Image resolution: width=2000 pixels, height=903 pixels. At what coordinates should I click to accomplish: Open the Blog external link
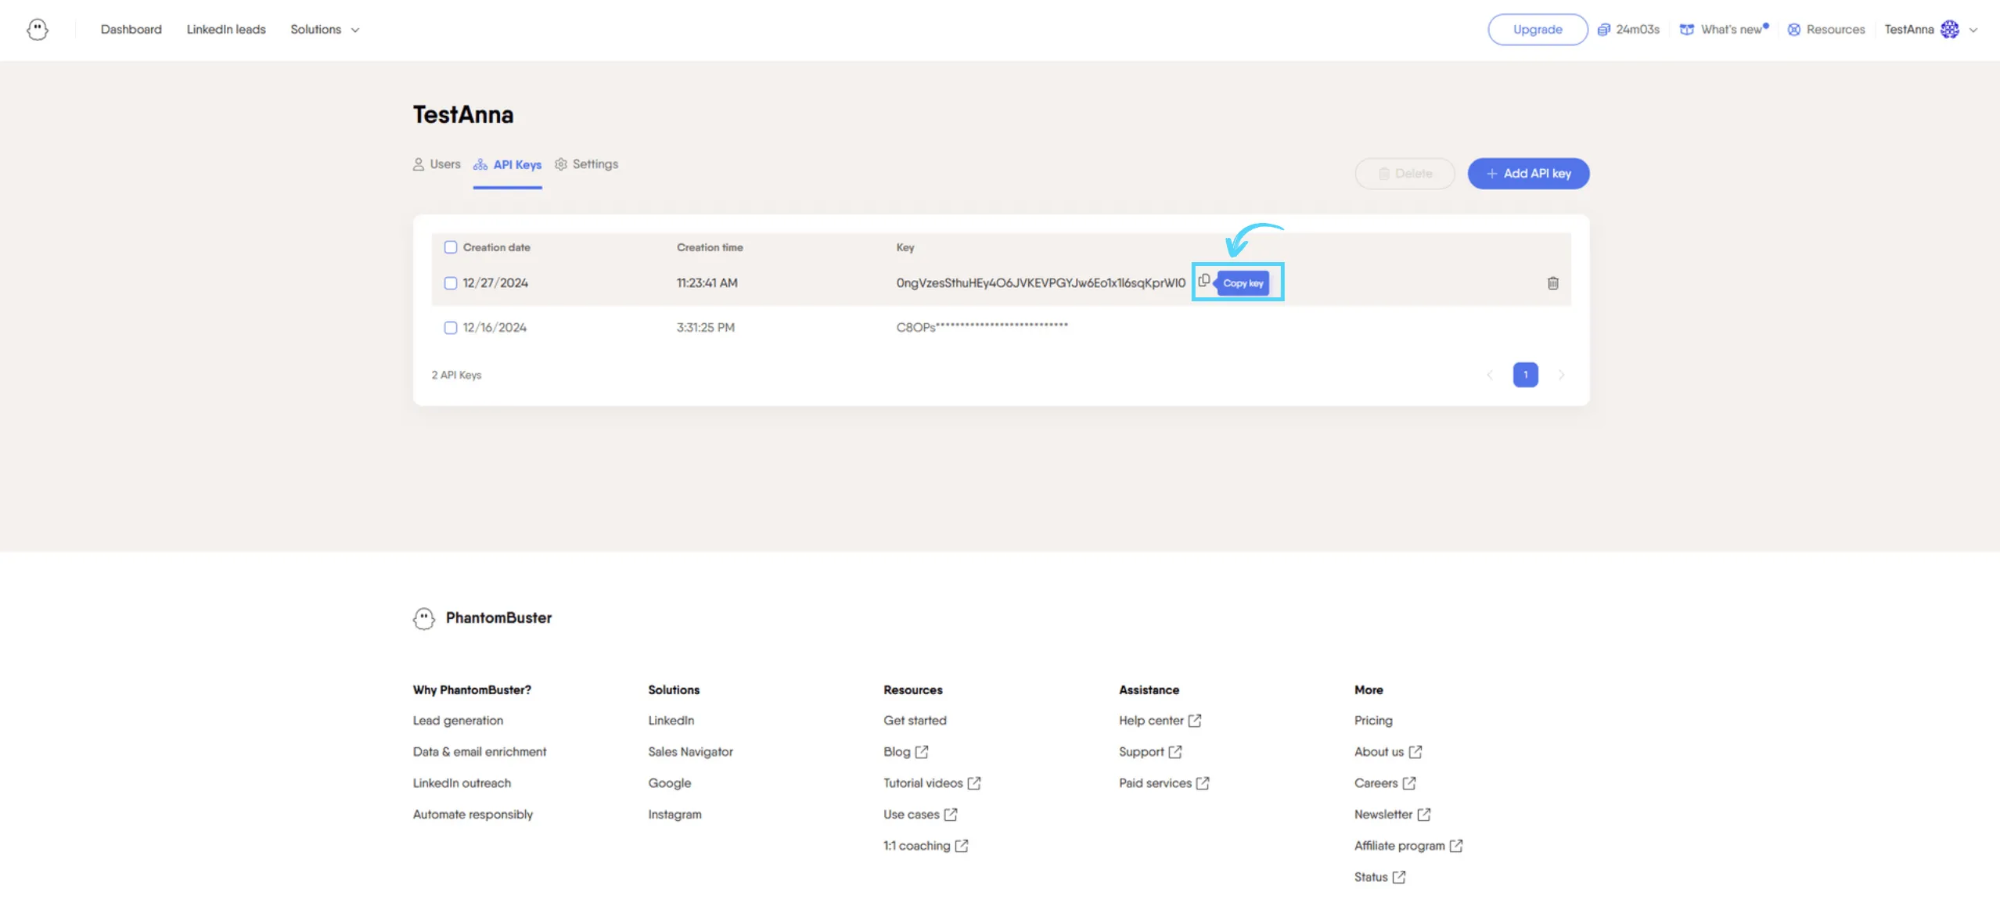[x=906, y=752]
